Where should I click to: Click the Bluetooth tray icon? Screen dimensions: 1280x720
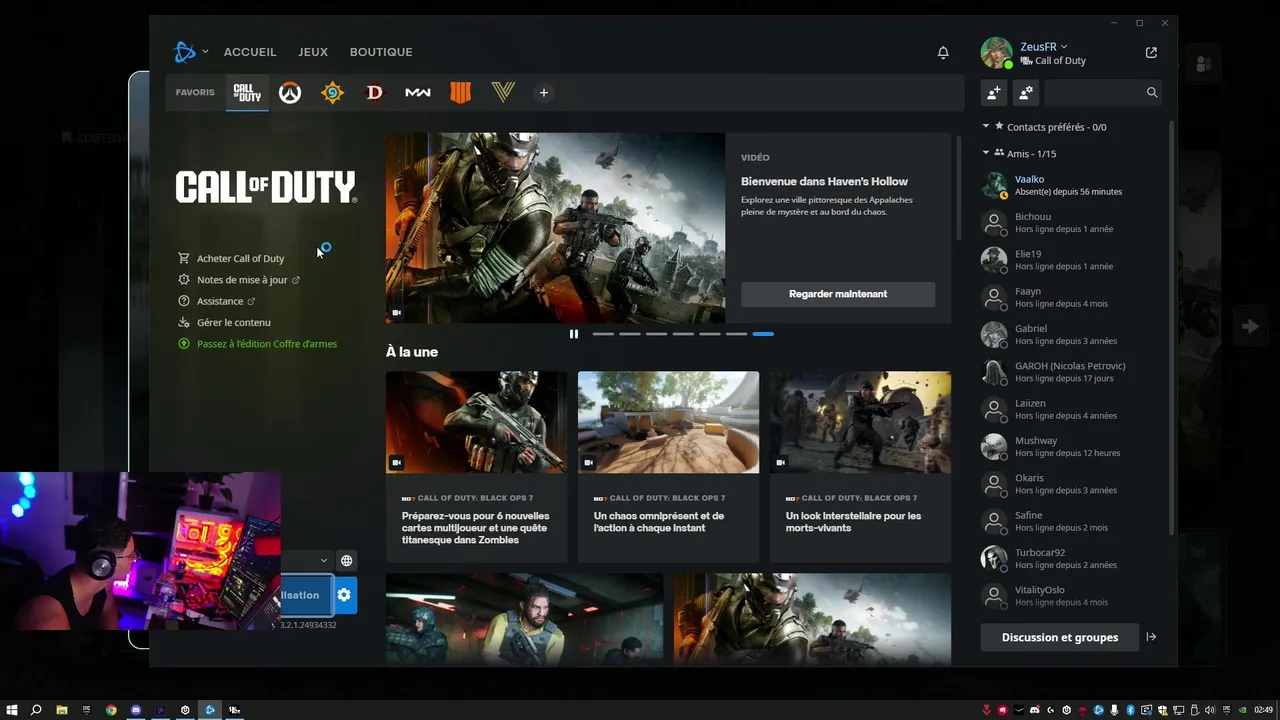[1131, 710]
